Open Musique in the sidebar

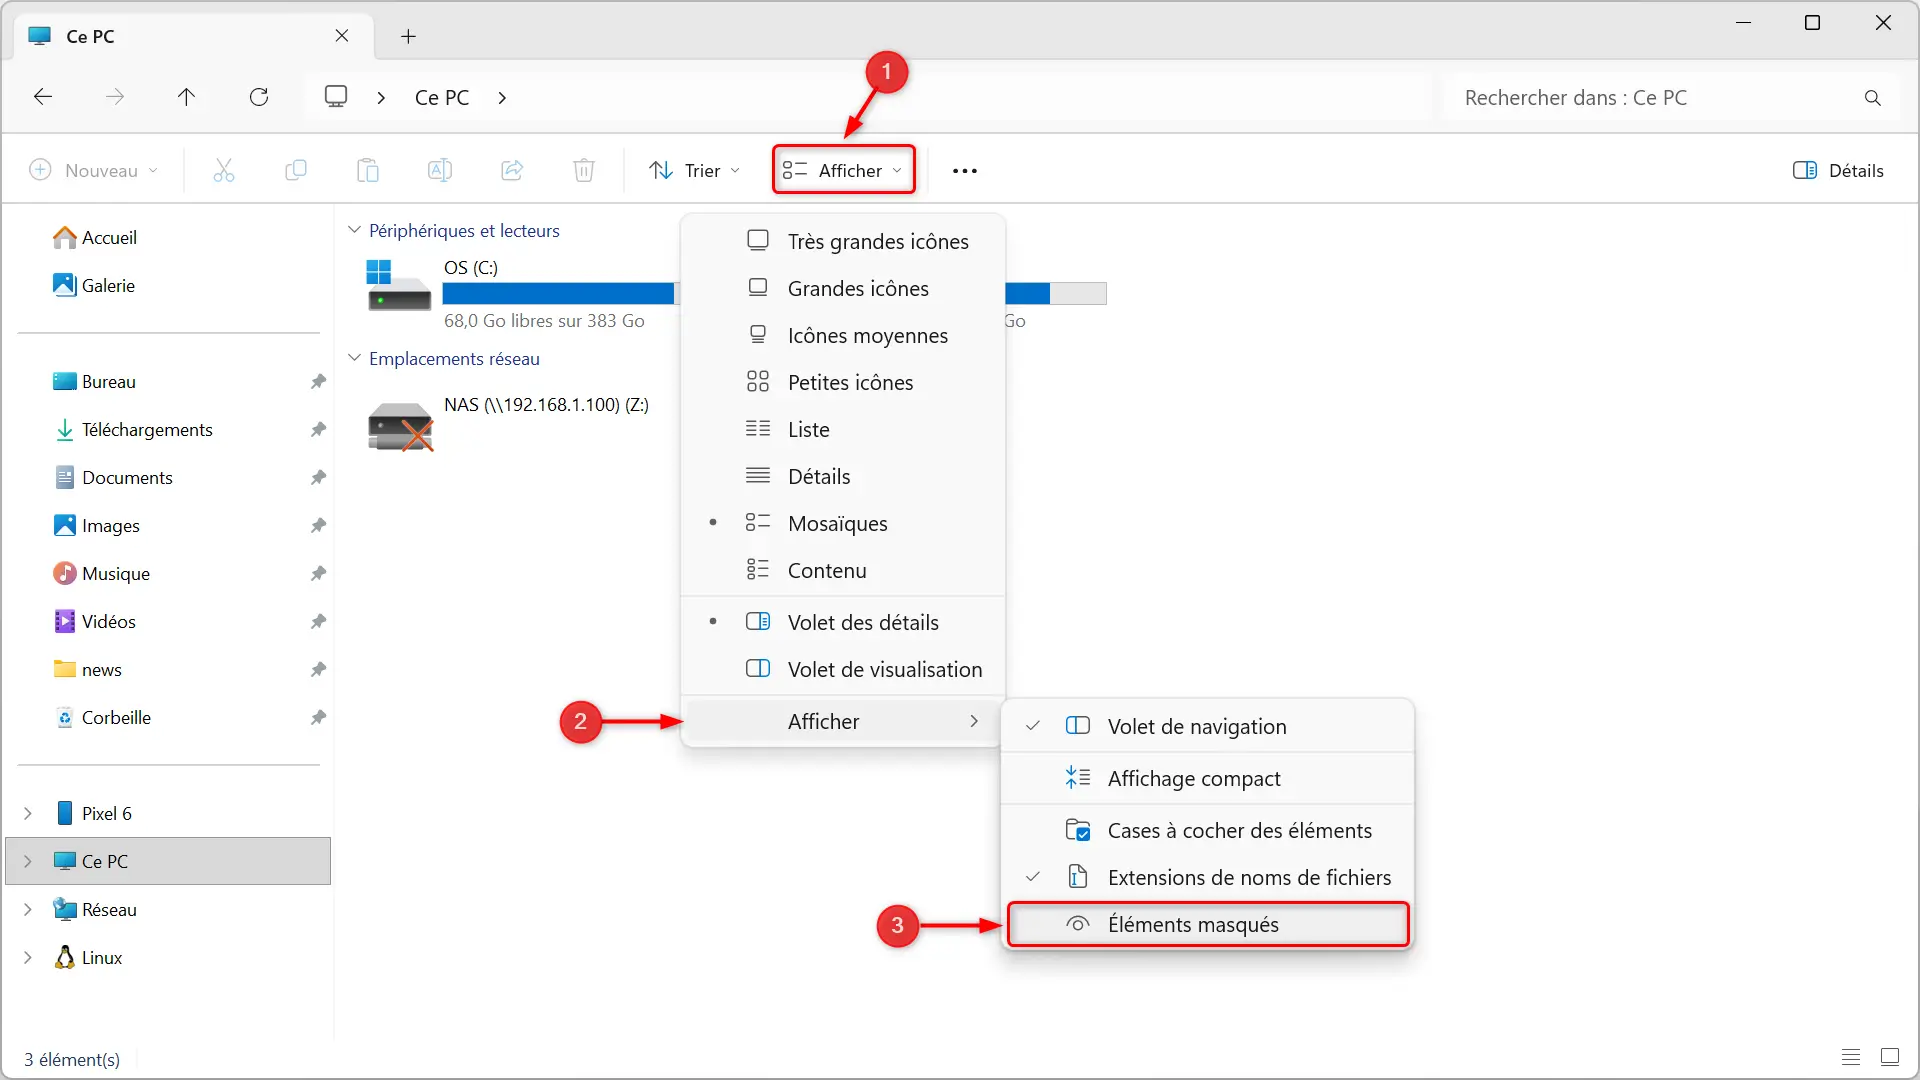101,574
